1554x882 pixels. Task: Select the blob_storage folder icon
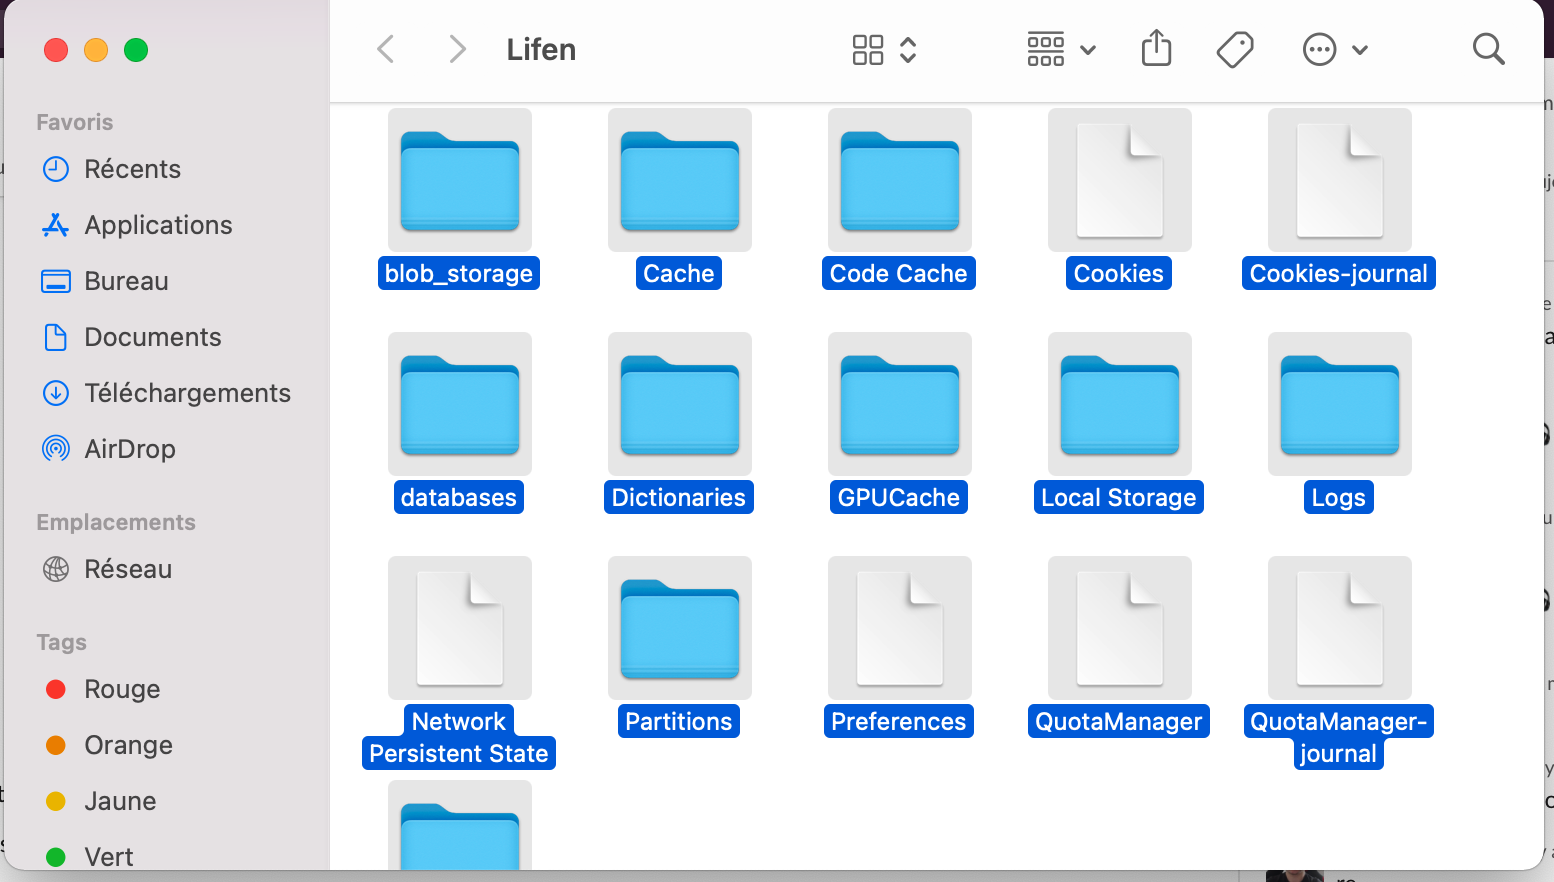460,181
